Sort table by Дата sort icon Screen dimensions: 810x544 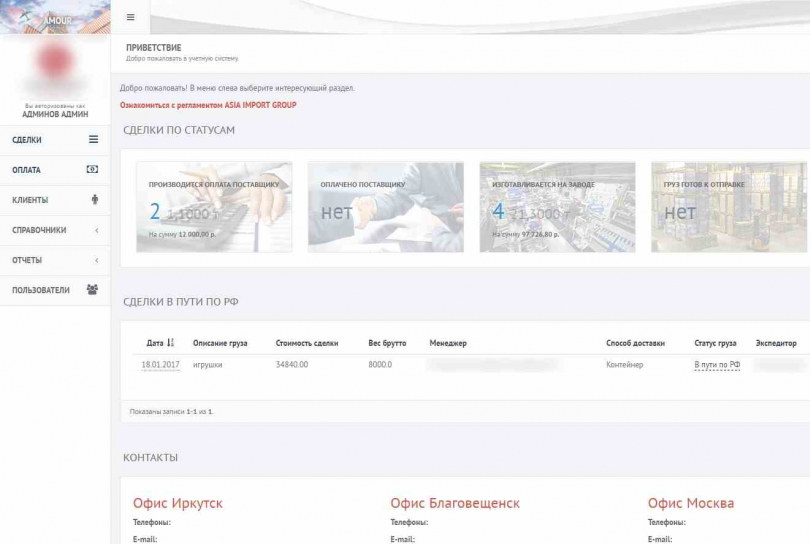click(x=170, y=343)
